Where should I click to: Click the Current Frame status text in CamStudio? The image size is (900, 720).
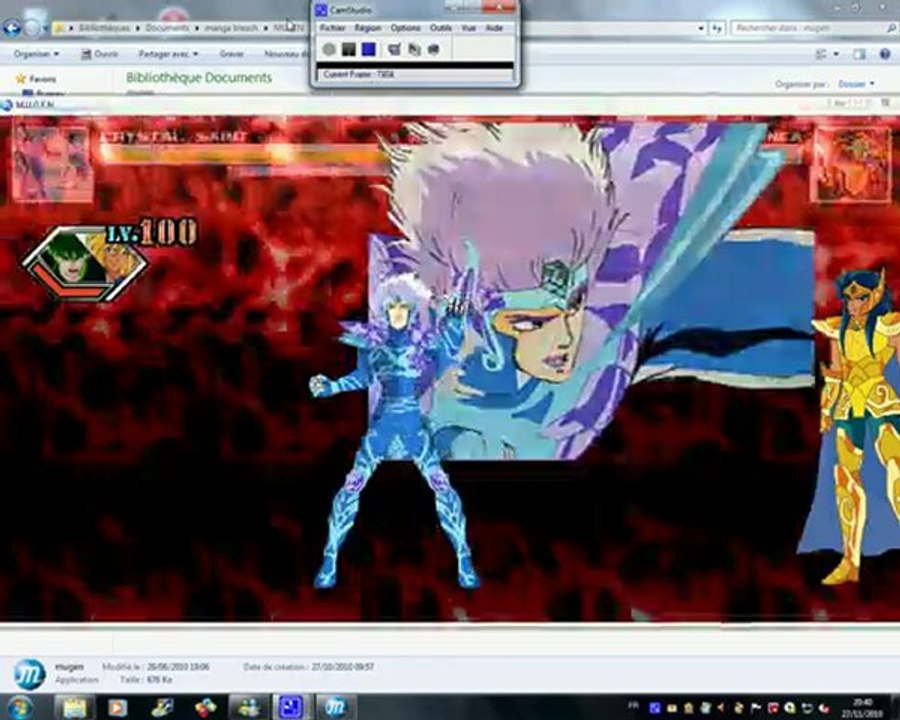pos(359,74)
